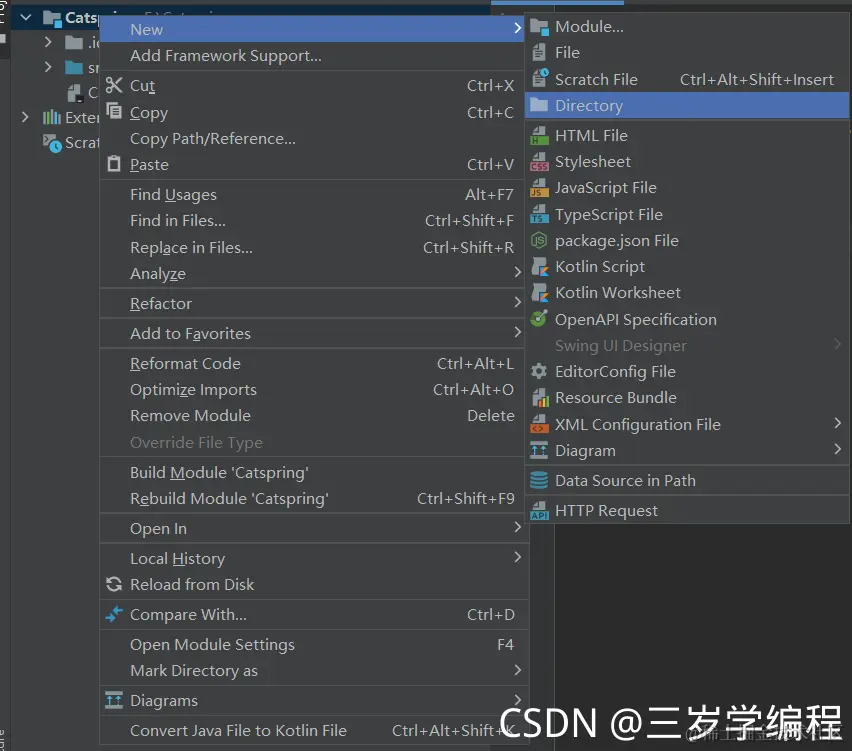Click the Resource Bundle icon
The height and width of the screenshot is (751, 852).
click(x=540, y=398)
